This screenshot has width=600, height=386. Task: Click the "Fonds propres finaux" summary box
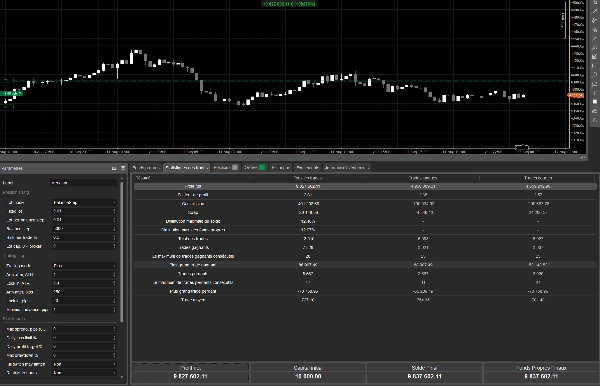point(541,372)
